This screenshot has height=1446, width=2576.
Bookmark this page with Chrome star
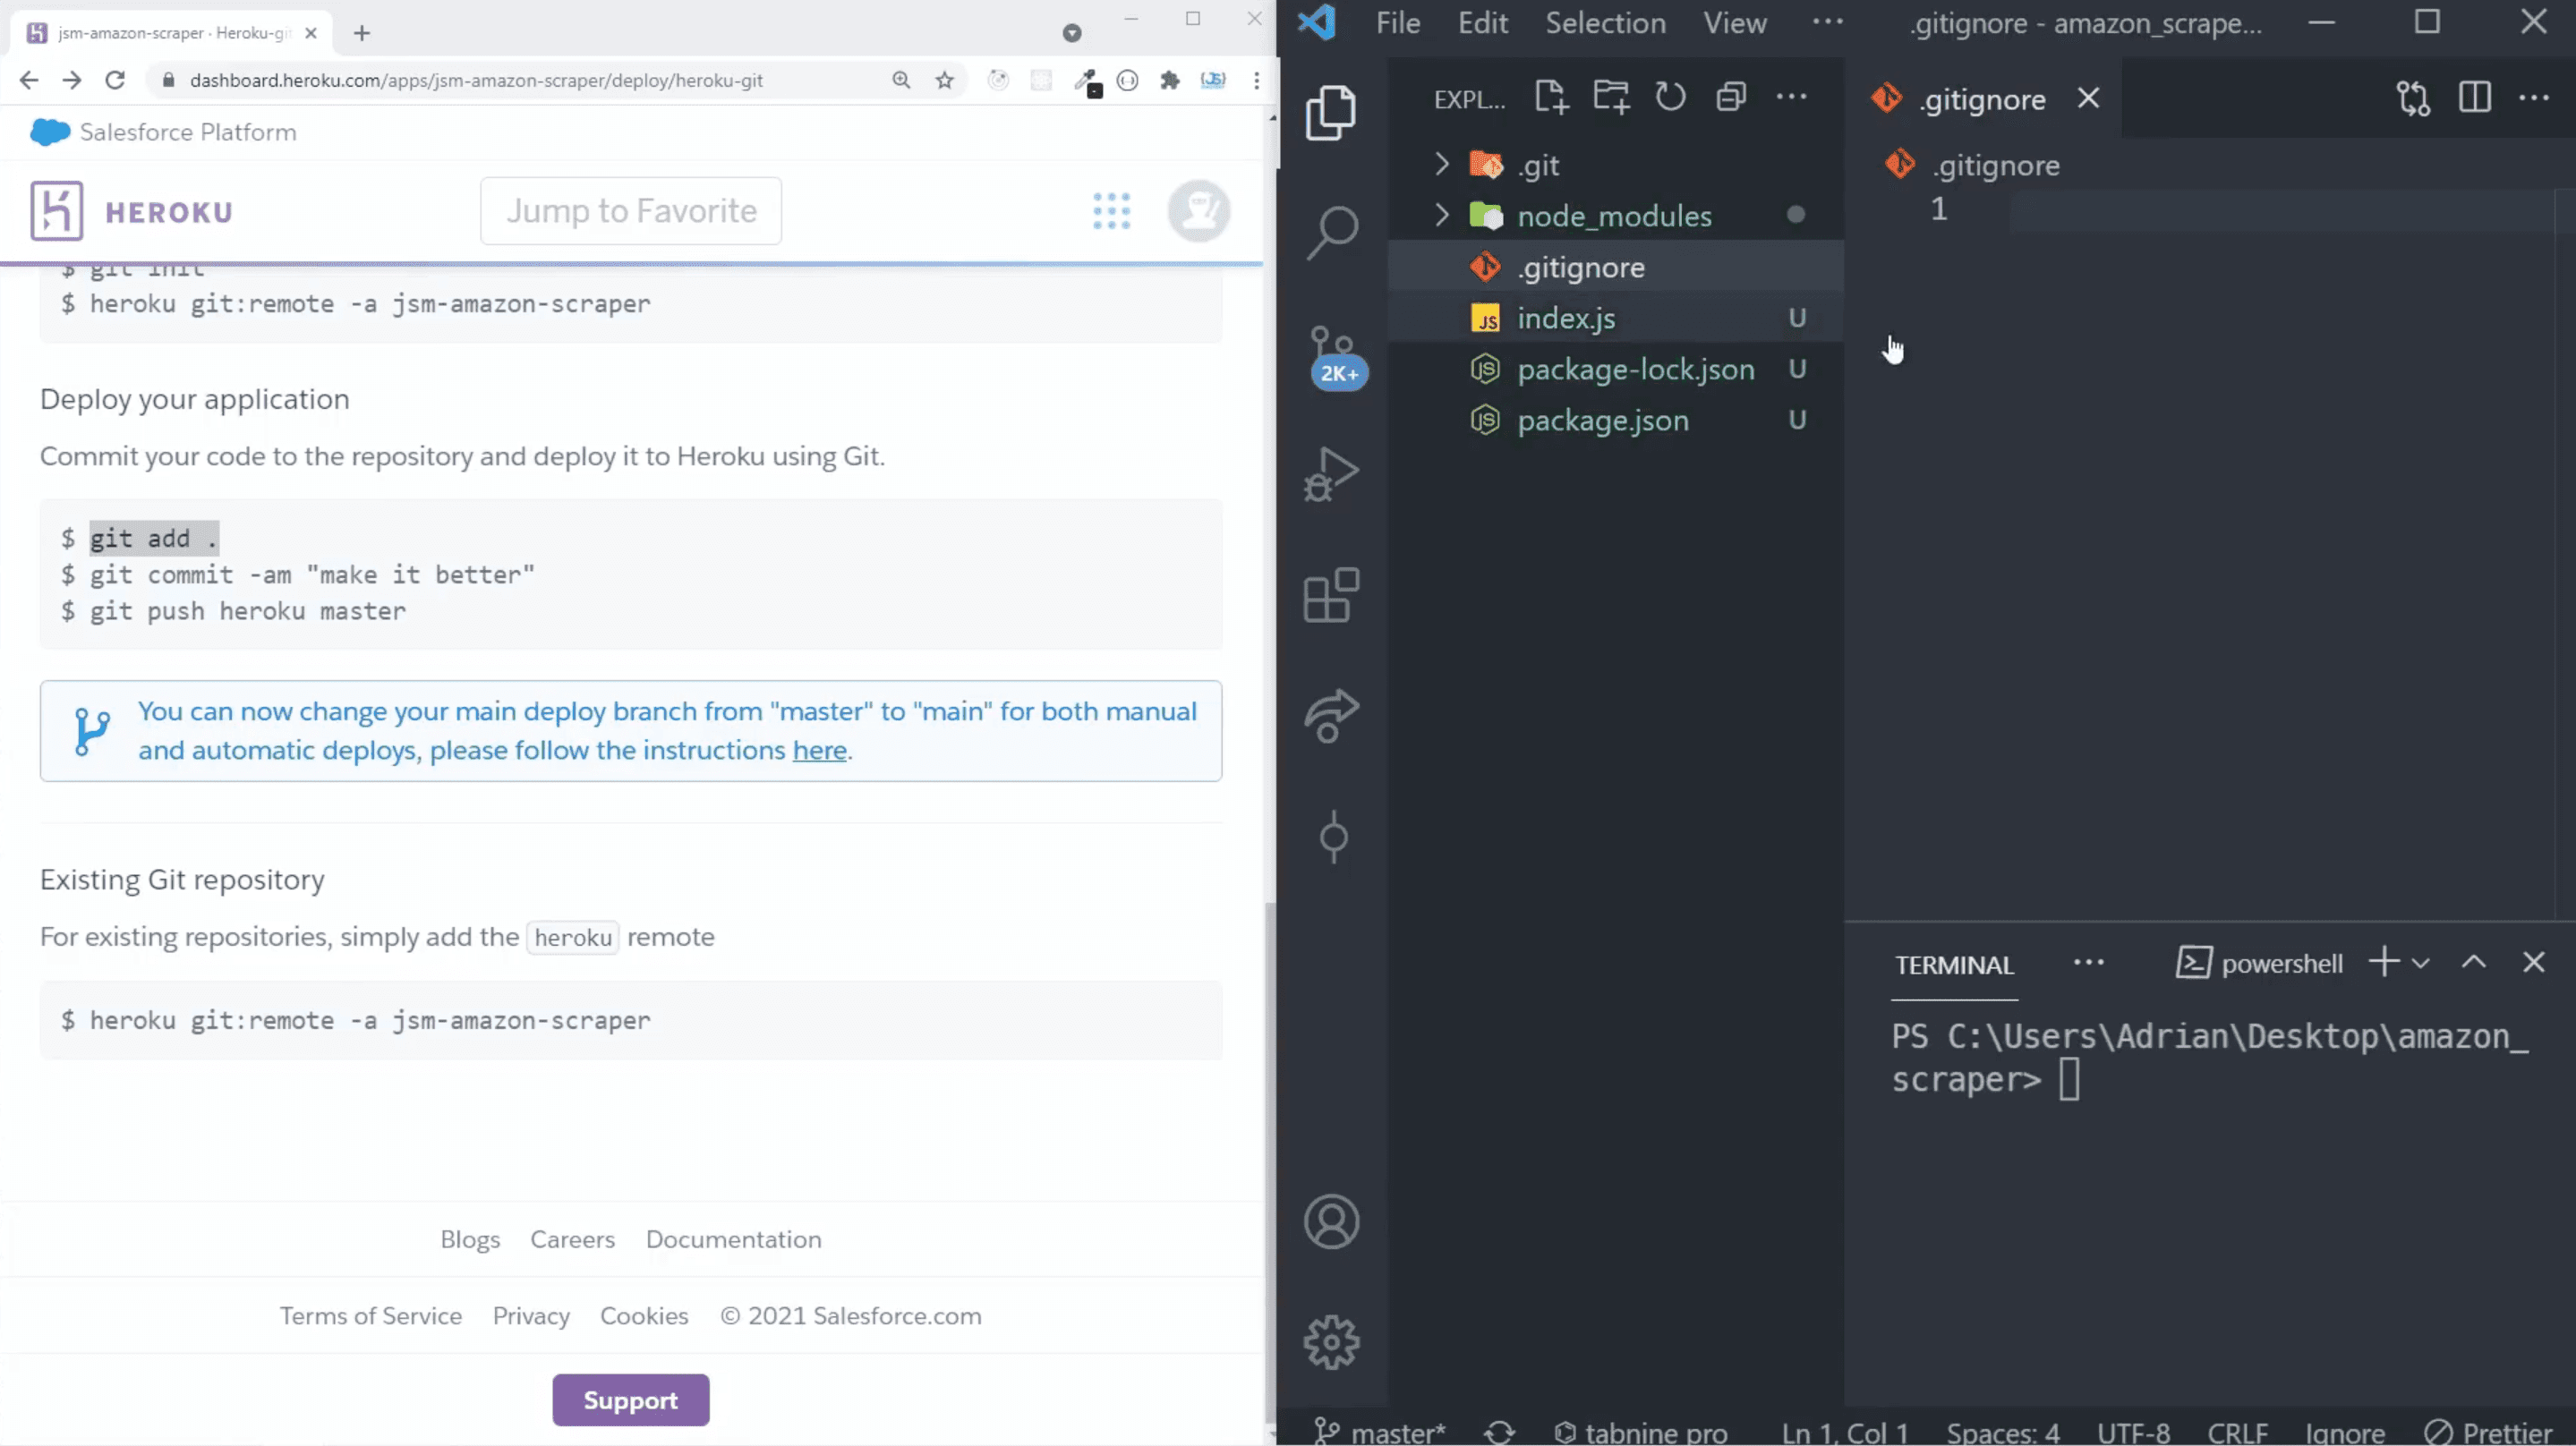click(x=944, y=80)
